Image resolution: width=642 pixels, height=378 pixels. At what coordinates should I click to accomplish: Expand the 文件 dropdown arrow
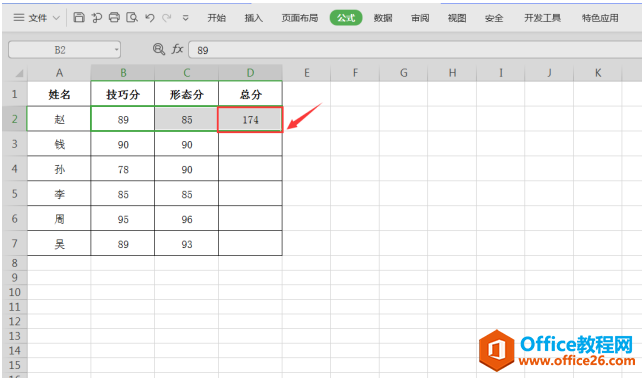tap(57, 18)
